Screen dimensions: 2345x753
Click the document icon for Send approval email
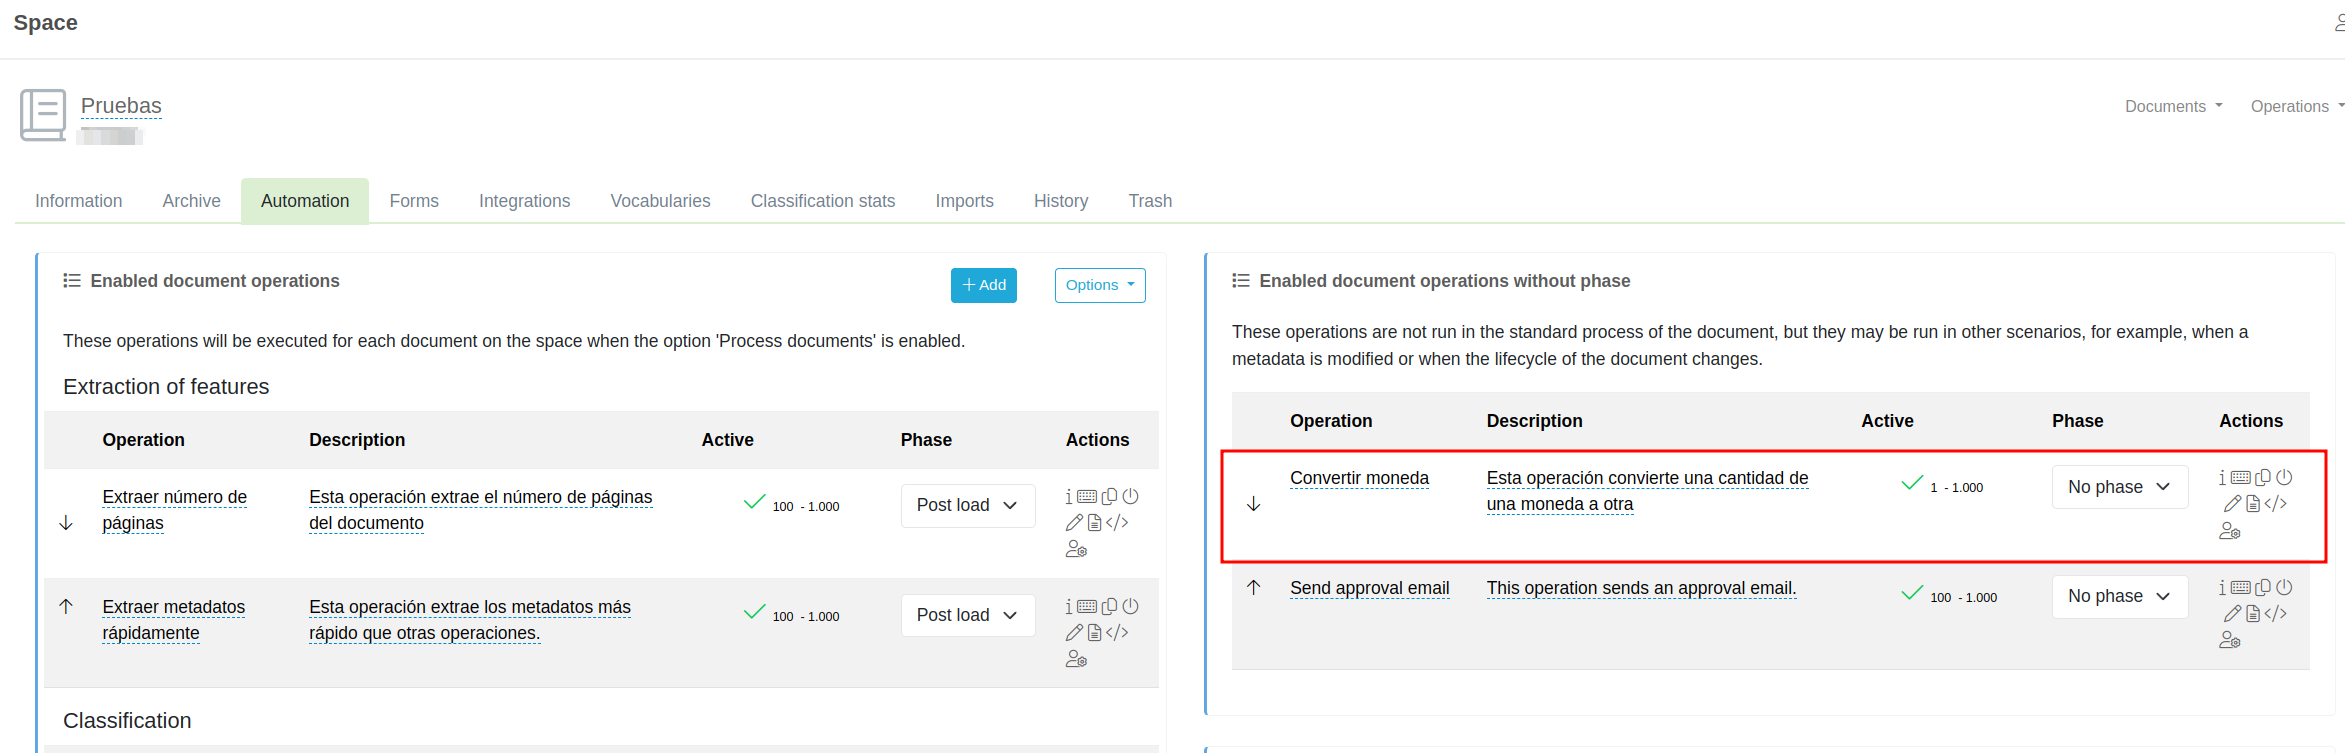point(2252,614)
